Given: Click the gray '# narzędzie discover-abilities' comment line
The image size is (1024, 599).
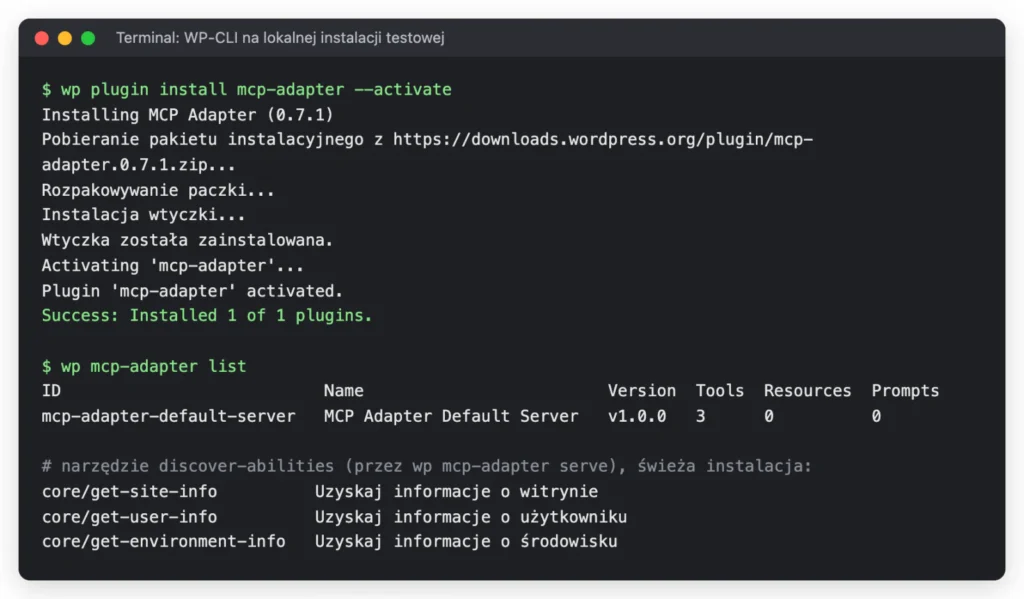Looking at the screenshot, I should point(426,466).
